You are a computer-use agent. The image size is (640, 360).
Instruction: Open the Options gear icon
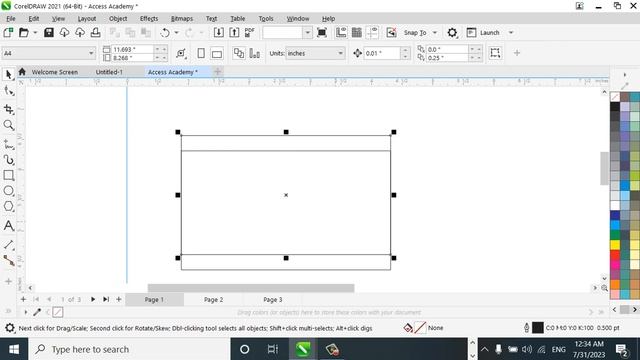pos(452,33)
